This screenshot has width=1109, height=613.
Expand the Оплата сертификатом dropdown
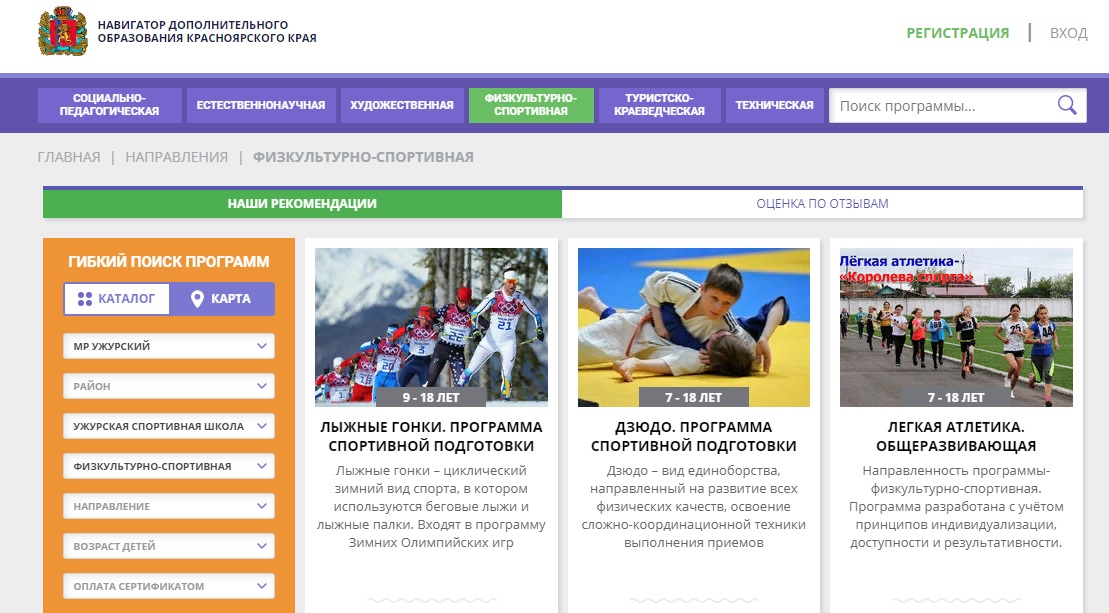168,586
